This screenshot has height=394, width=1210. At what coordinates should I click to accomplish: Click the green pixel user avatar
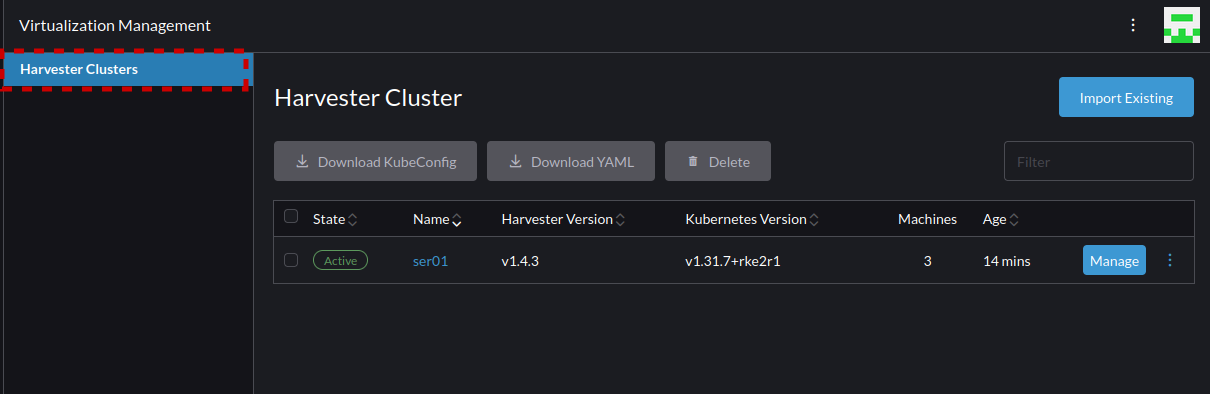click(x=1182, y=25)
